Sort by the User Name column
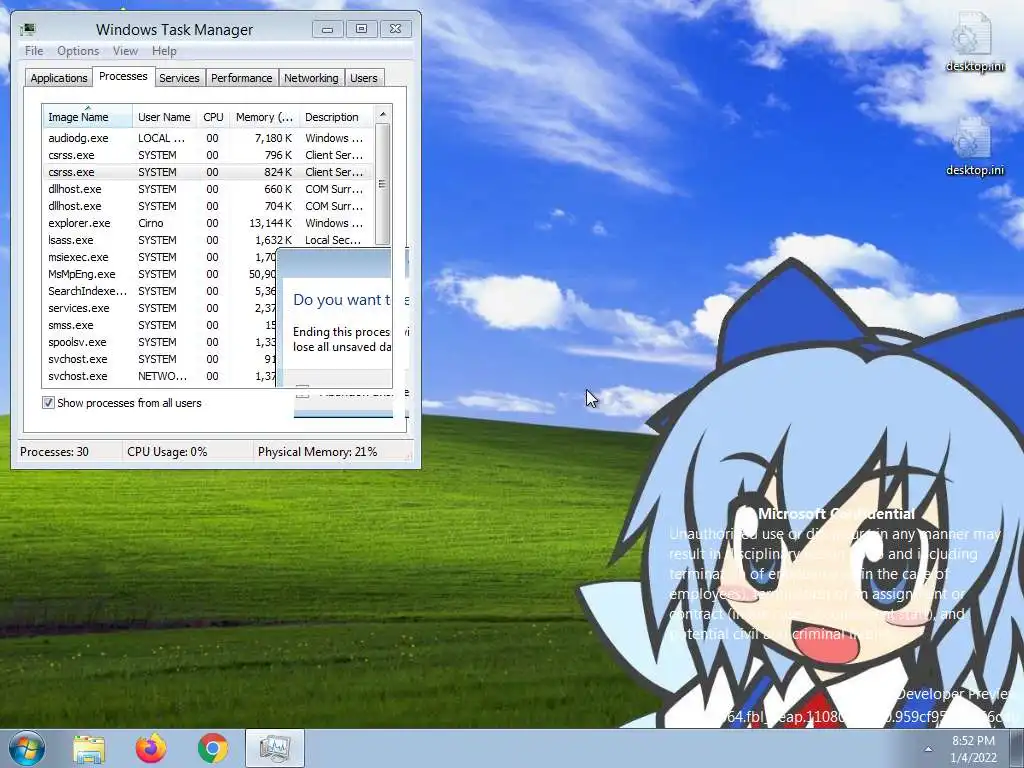 pyautogui.click(x=164, y=117)
